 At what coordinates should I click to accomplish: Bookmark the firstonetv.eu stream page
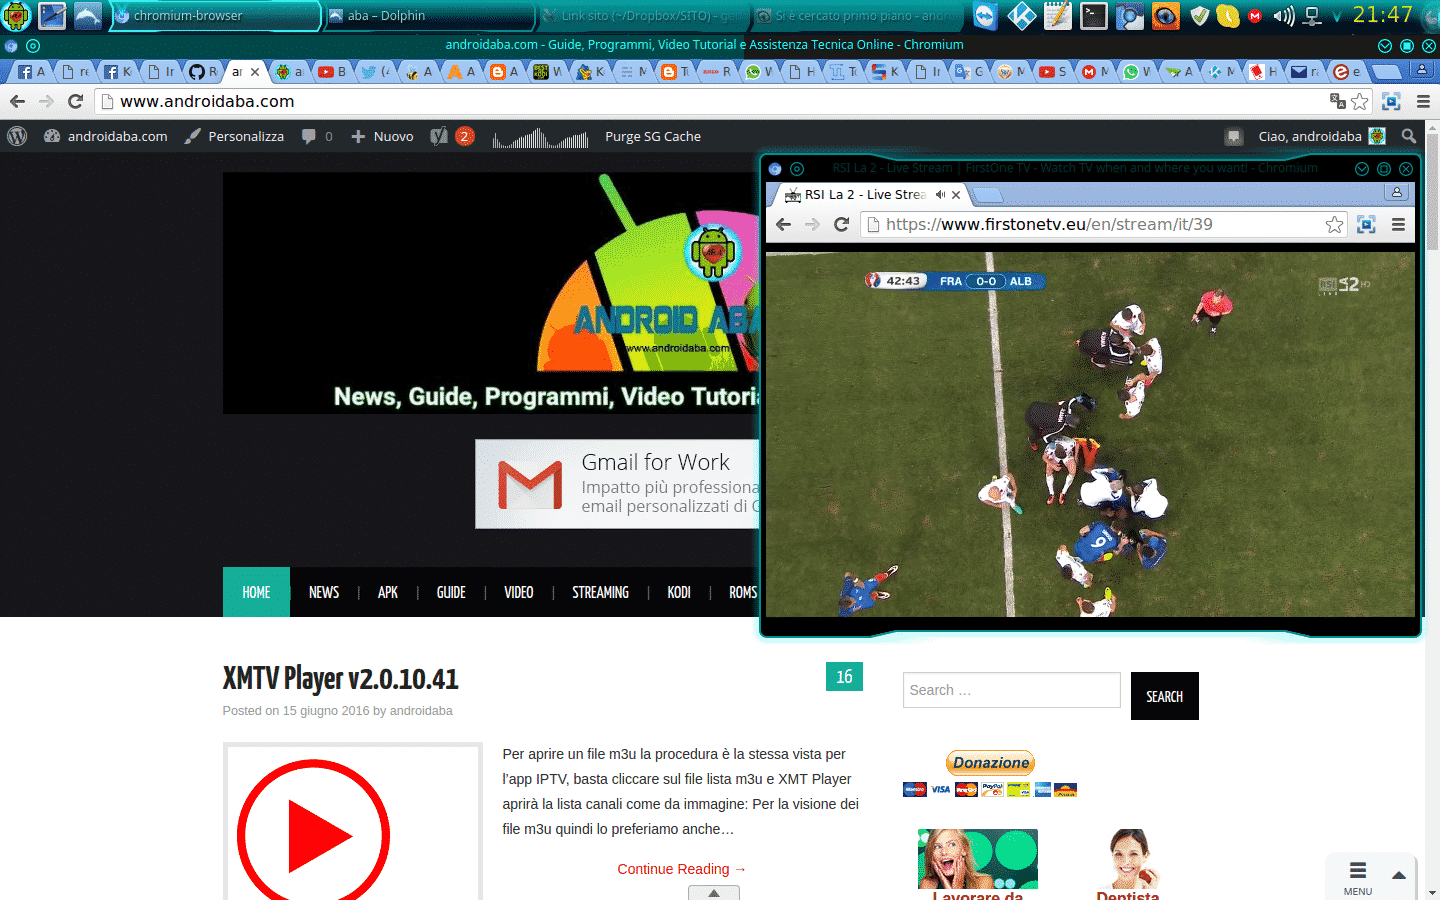[x=1334, y=224]
